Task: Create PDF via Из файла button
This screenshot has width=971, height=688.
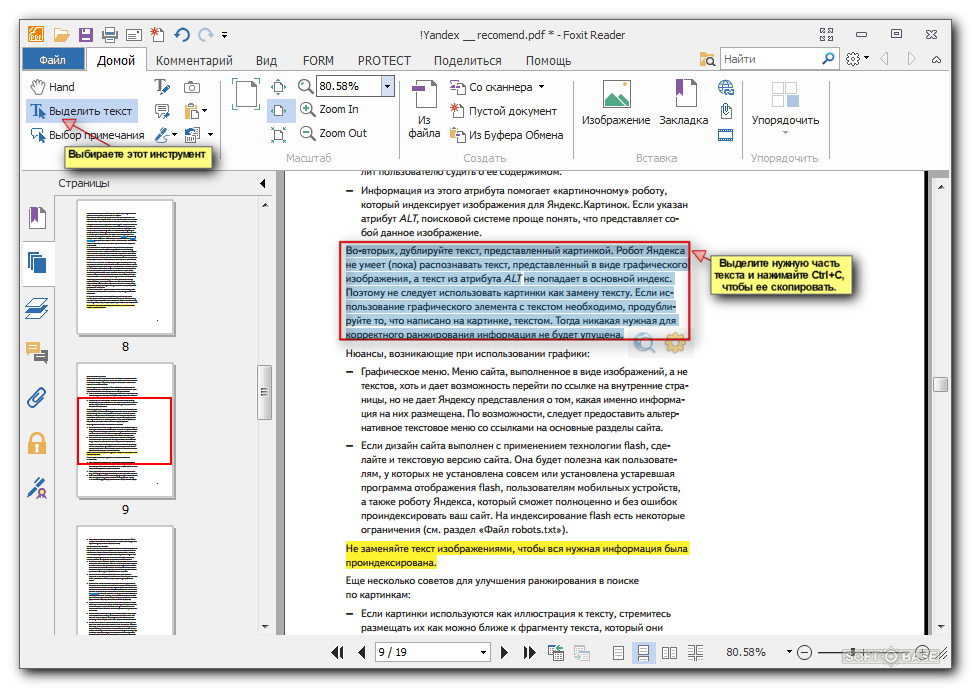Action: [424, 110]
